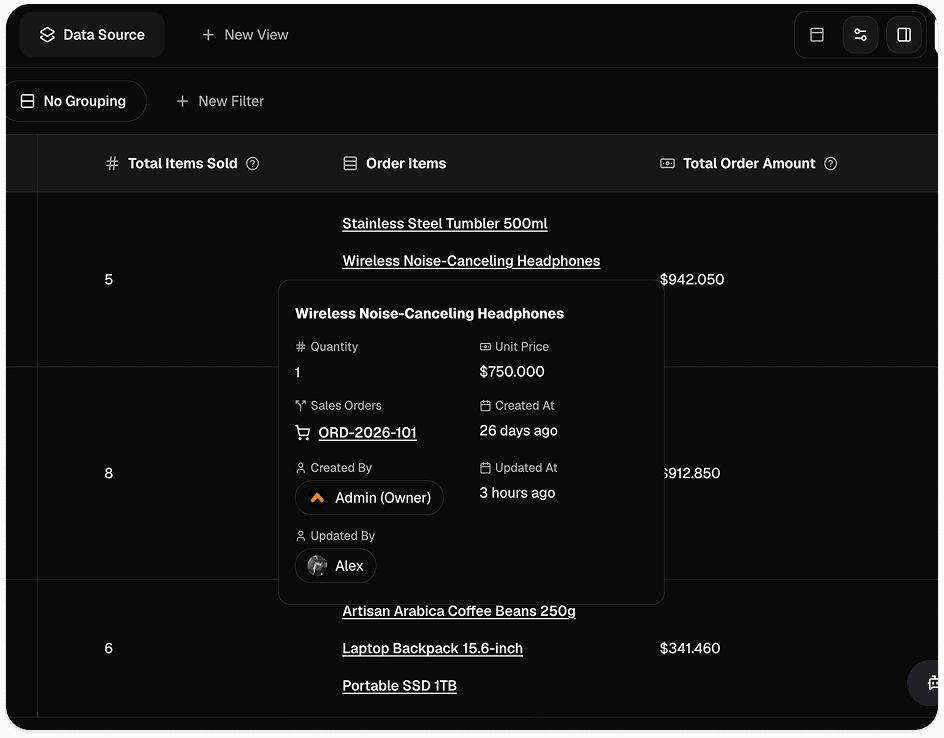This screenshot has height=738, width=944.
Task: Click Total Items Sold help icon
Action: 253,164
